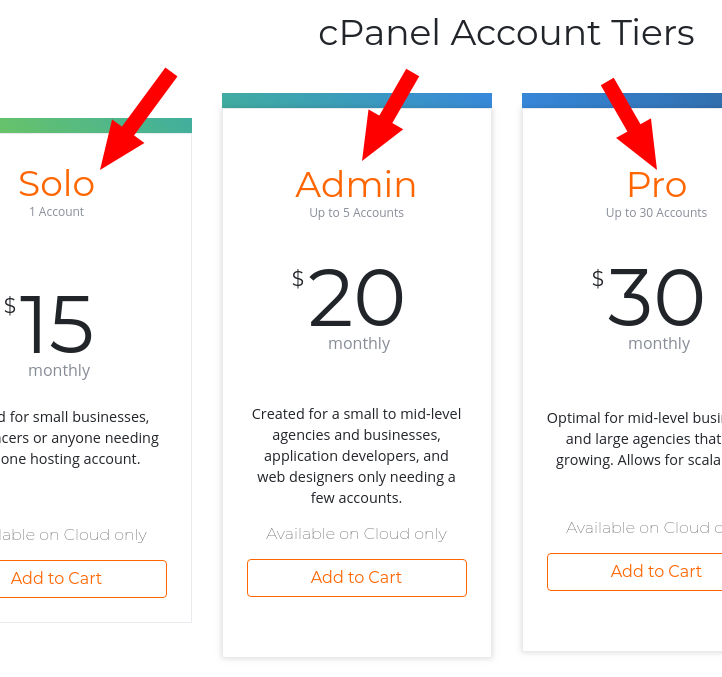The image size is (722, 677).
Task: Click the cPanel Account Tiers heading
Action: click(506, 33)
